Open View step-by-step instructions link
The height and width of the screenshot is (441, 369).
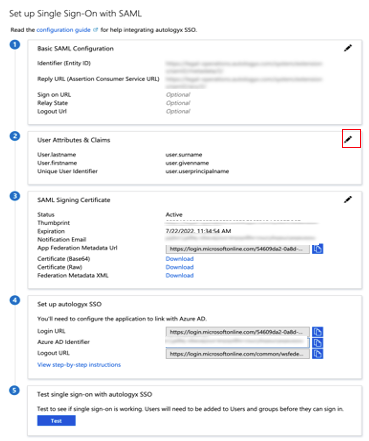point(79,365)
